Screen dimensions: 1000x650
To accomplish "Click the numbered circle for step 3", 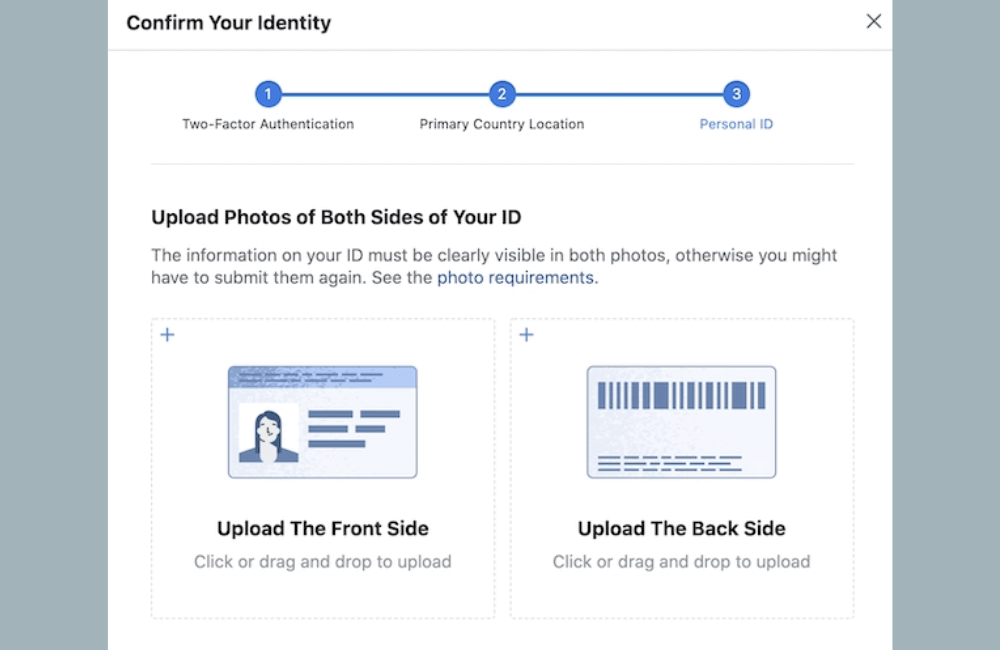I will [x=735, y=94].
